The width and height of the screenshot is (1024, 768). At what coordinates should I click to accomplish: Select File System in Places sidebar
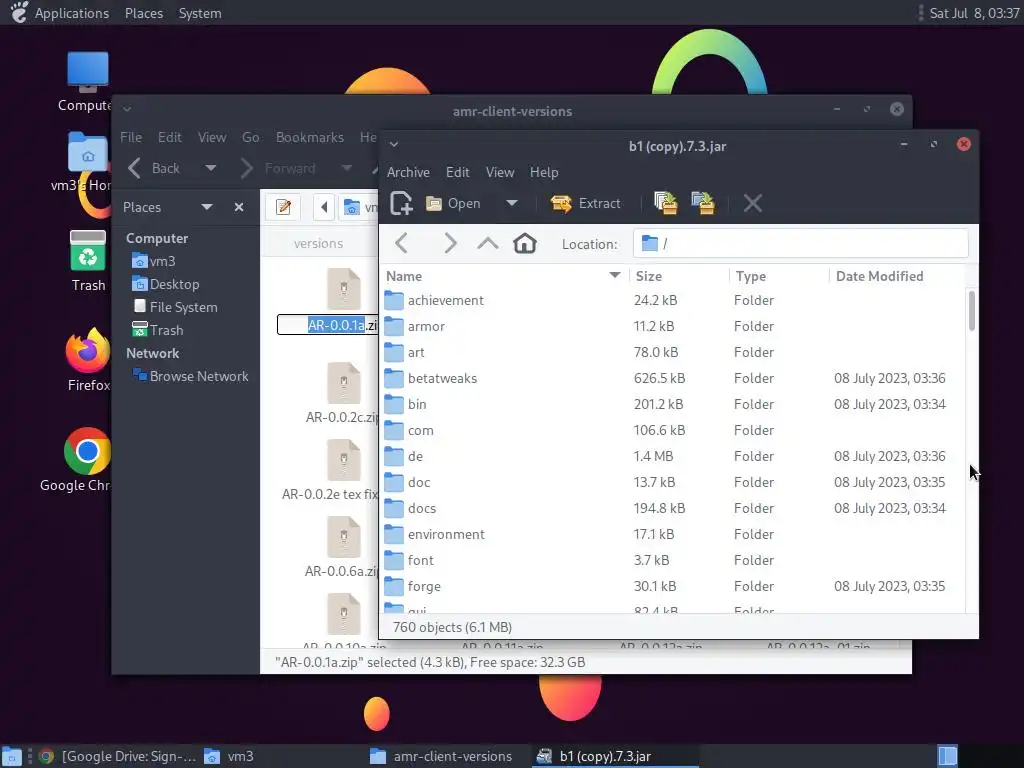point(175,307)
